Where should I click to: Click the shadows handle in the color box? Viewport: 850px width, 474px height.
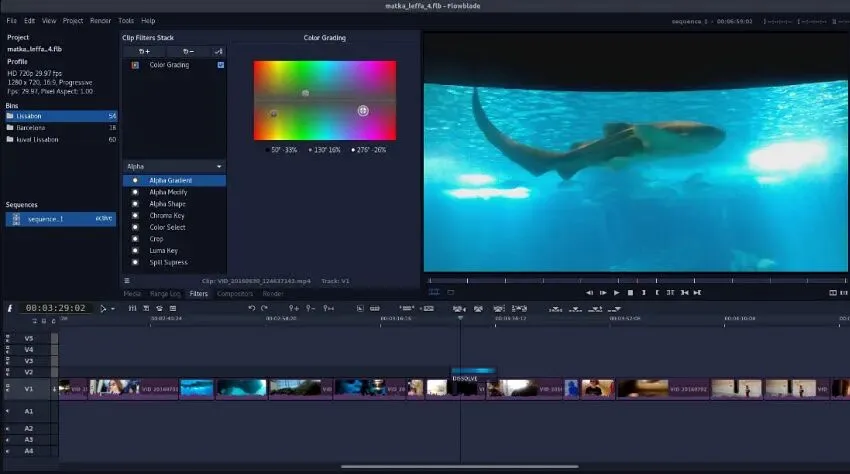click(274, 113)
